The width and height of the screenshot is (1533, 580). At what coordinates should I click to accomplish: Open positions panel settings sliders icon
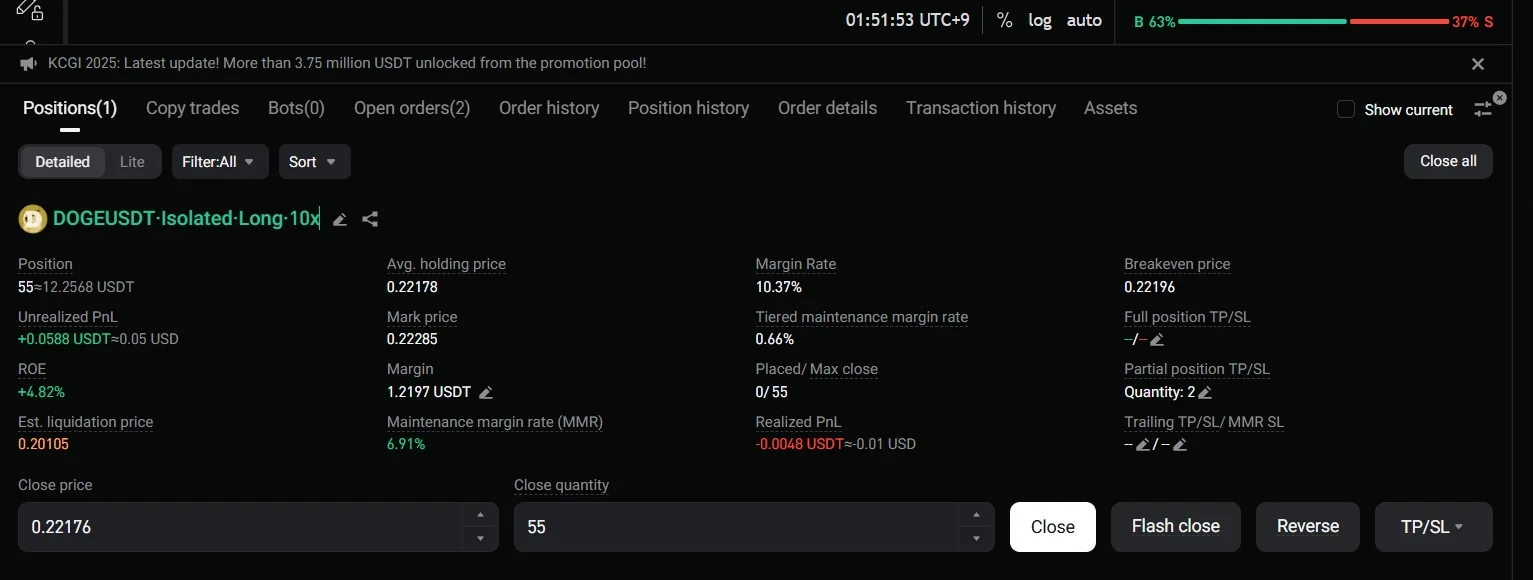point(1483,109)
